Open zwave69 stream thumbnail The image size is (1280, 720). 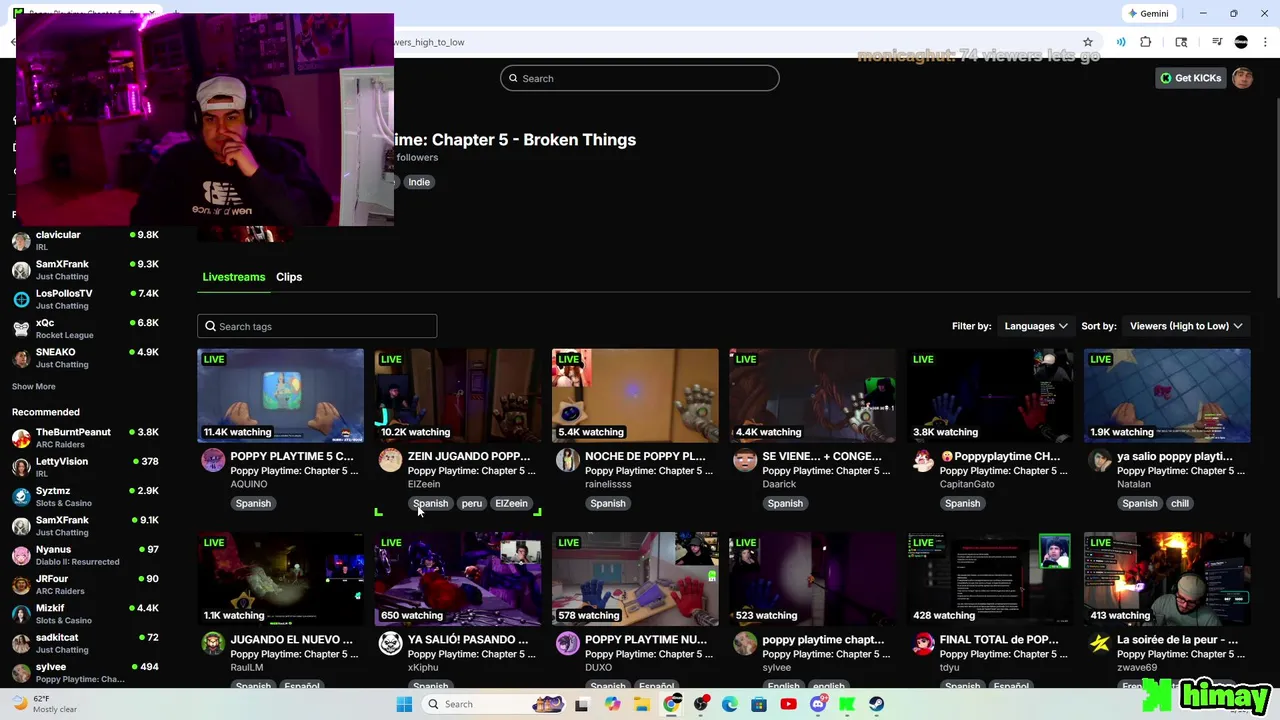(x=1167, y=578)
